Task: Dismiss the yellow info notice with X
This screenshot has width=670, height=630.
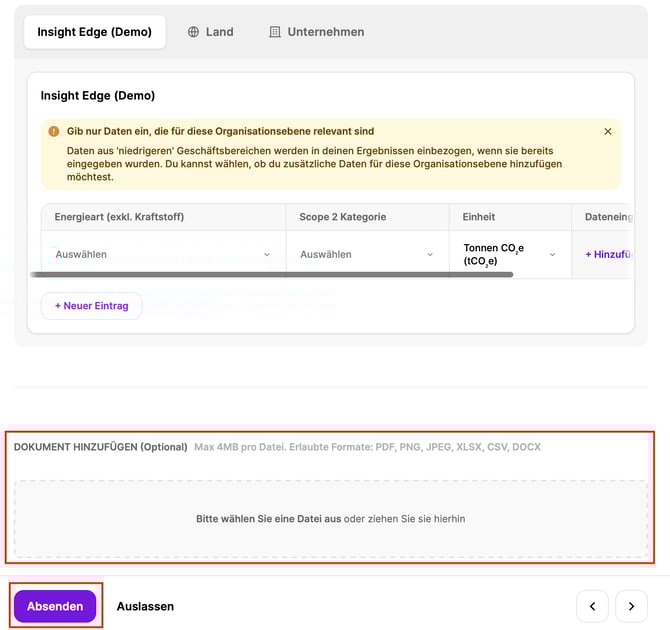Action: 607,131
